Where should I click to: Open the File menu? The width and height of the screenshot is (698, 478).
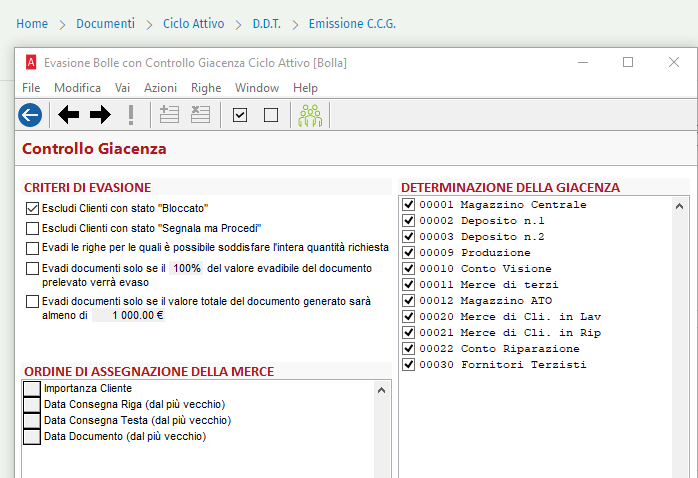(31, 88)
